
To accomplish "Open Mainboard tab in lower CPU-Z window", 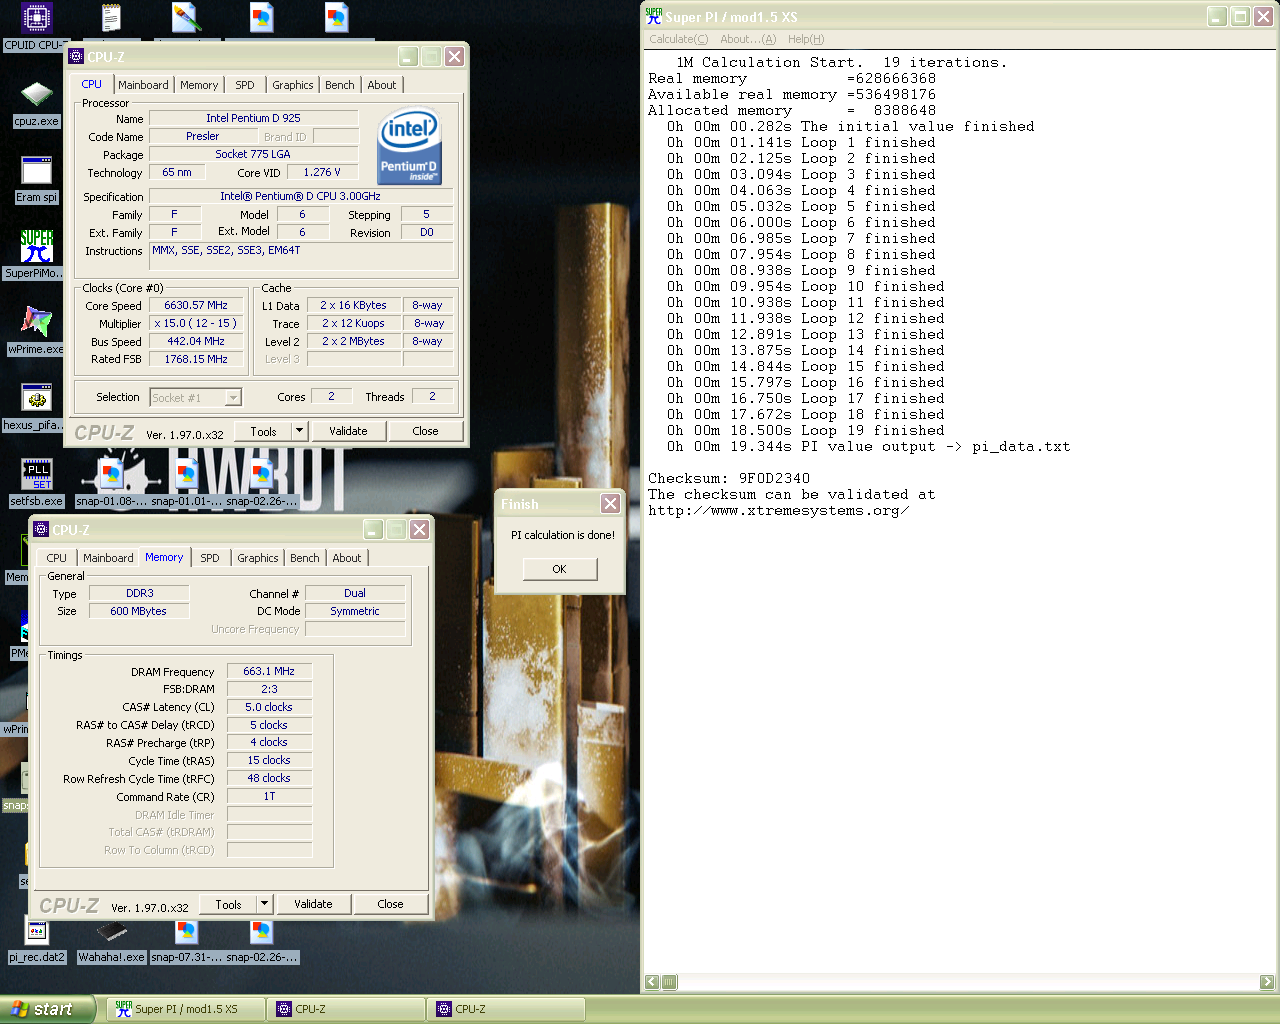I will tap(108, 558).
